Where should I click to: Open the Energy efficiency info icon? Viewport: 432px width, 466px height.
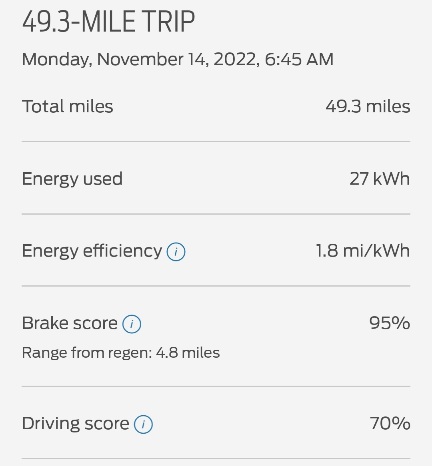coord(176,252)
